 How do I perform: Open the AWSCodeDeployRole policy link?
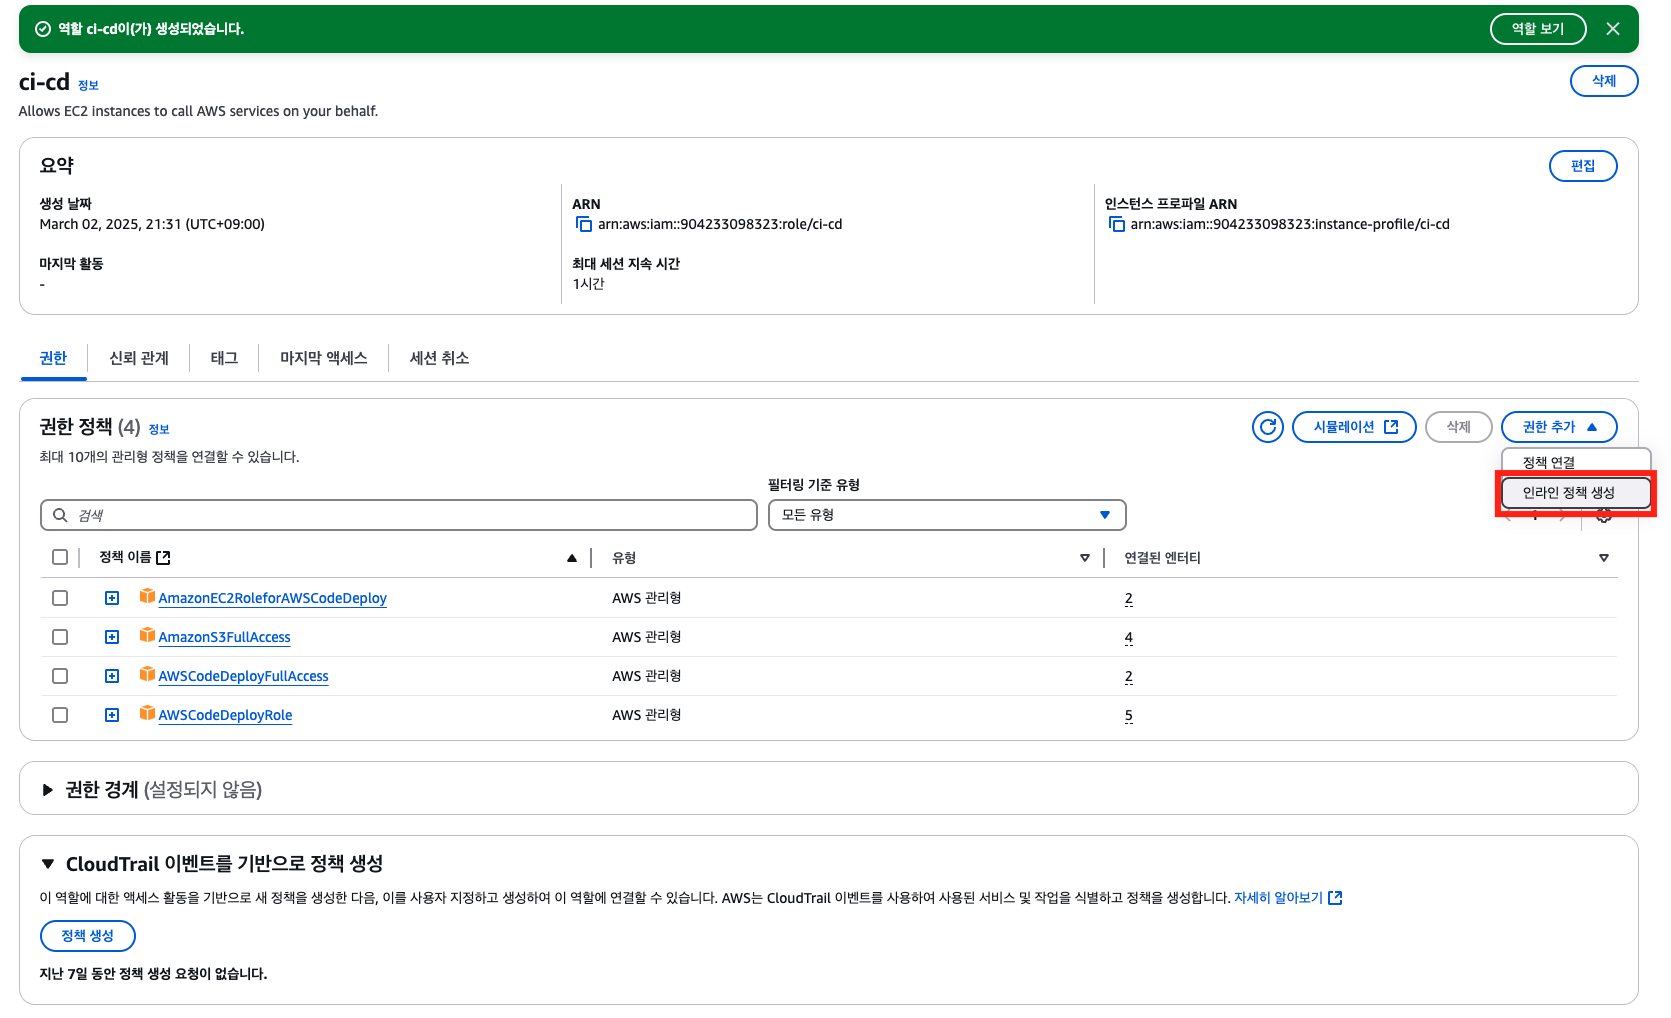tap(225, 715)
